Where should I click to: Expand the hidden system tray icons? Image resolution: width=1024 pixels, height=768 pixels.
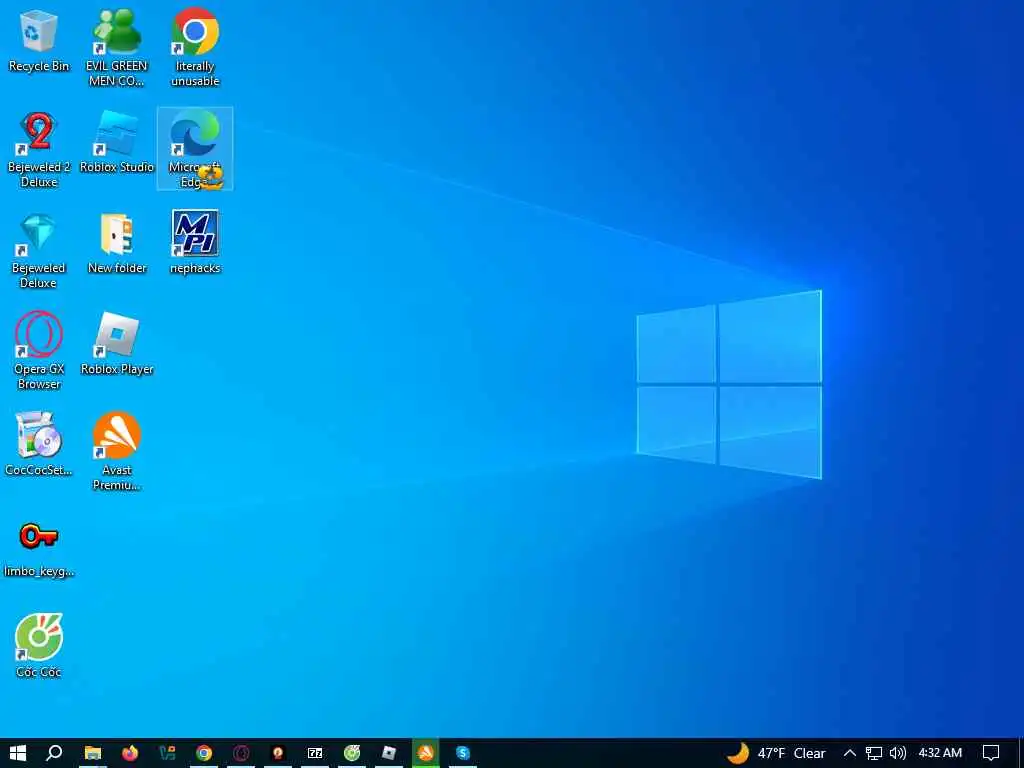(850, 753)
